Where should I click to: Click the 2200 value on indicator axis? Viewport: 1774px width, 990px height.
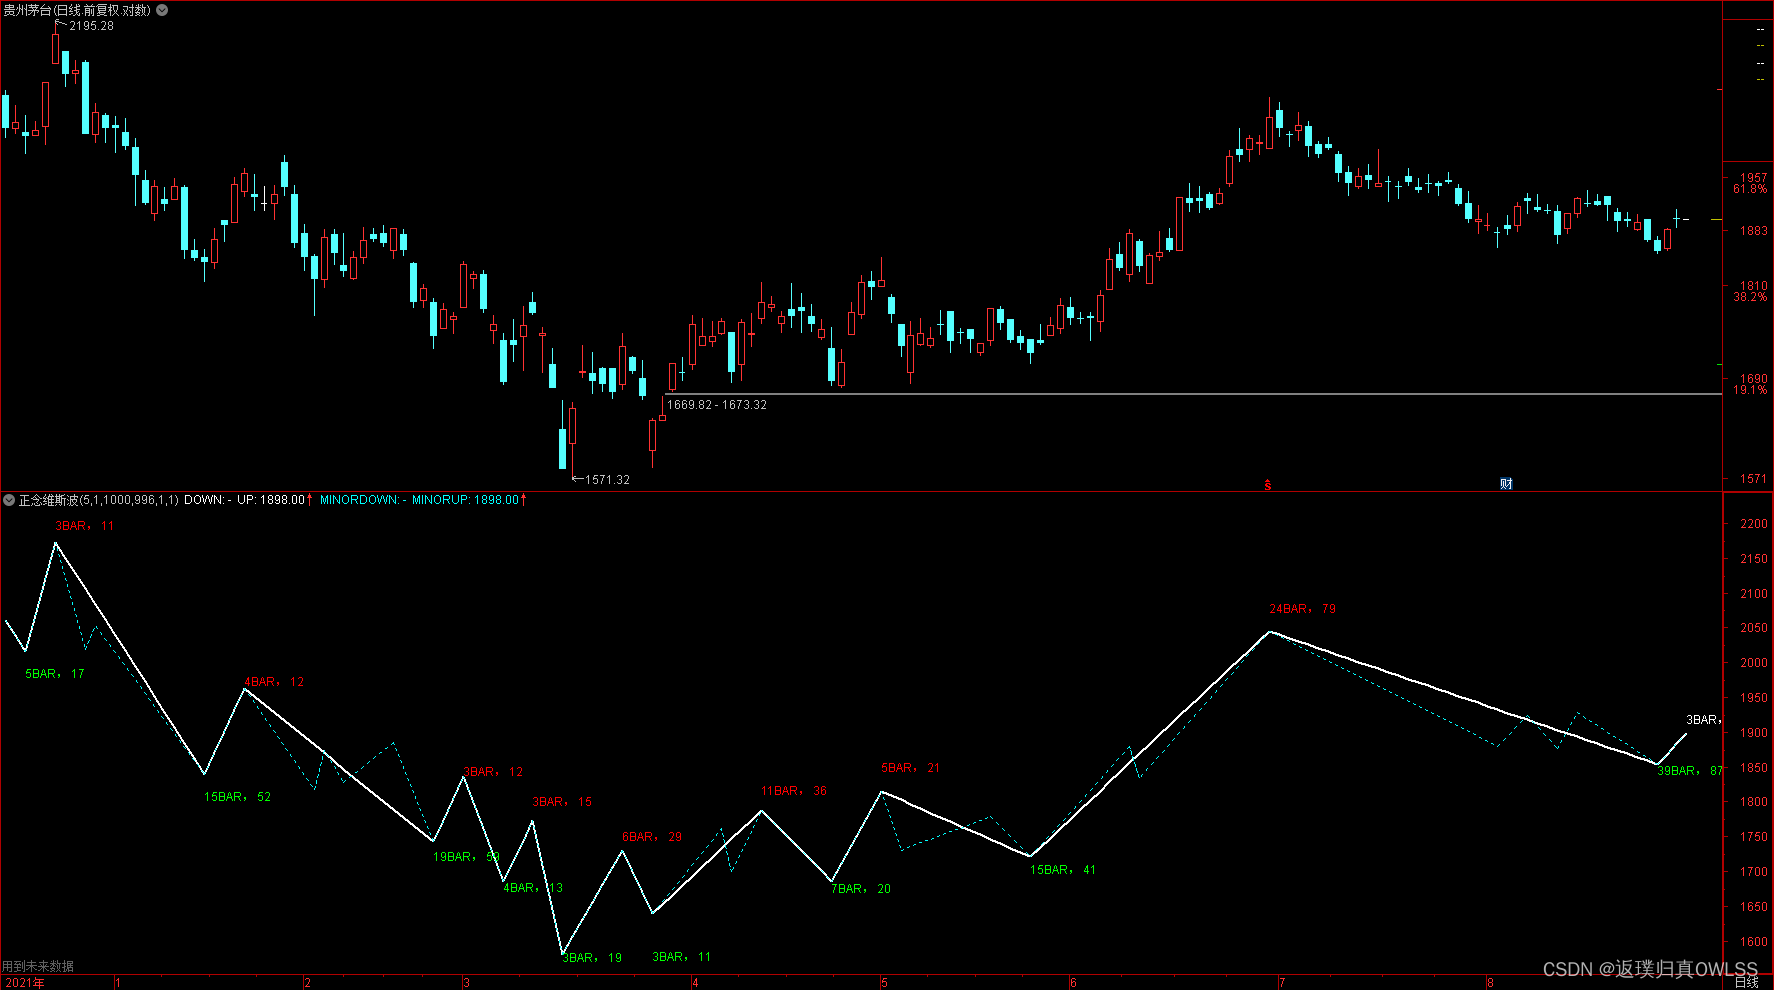1754,524
